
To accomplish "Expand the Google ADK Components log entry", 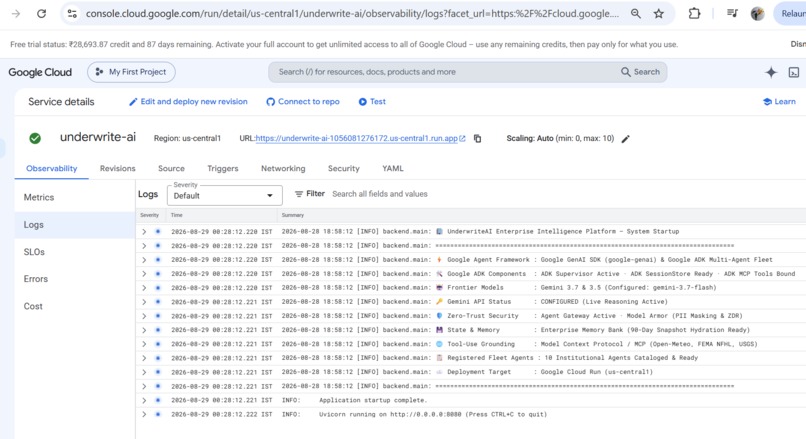I will coord(144,274).
